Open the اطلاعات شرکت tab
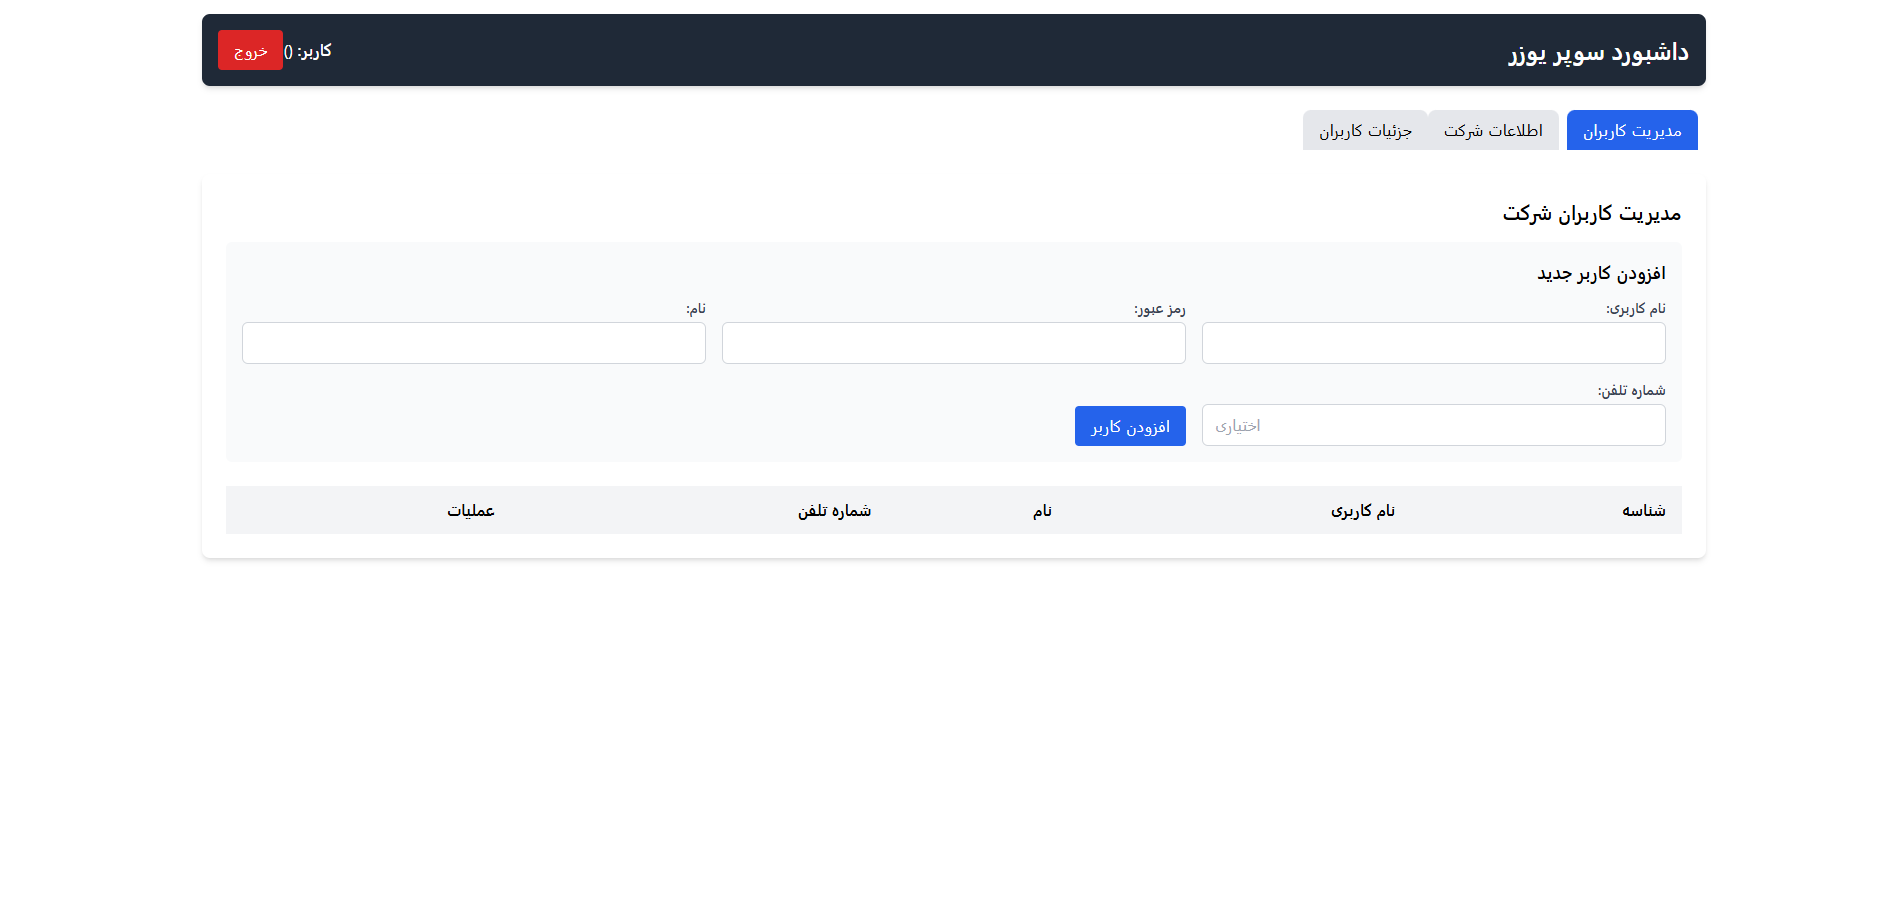Screen dimensions: 1904x913 (1493, 130)
